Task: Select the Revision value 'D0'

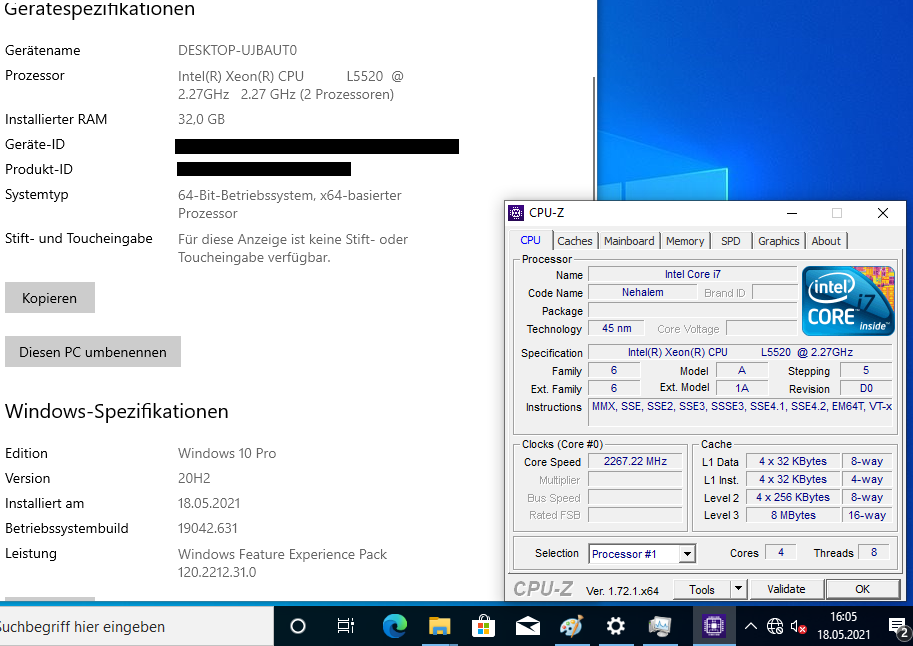Action: pos(866,389)
